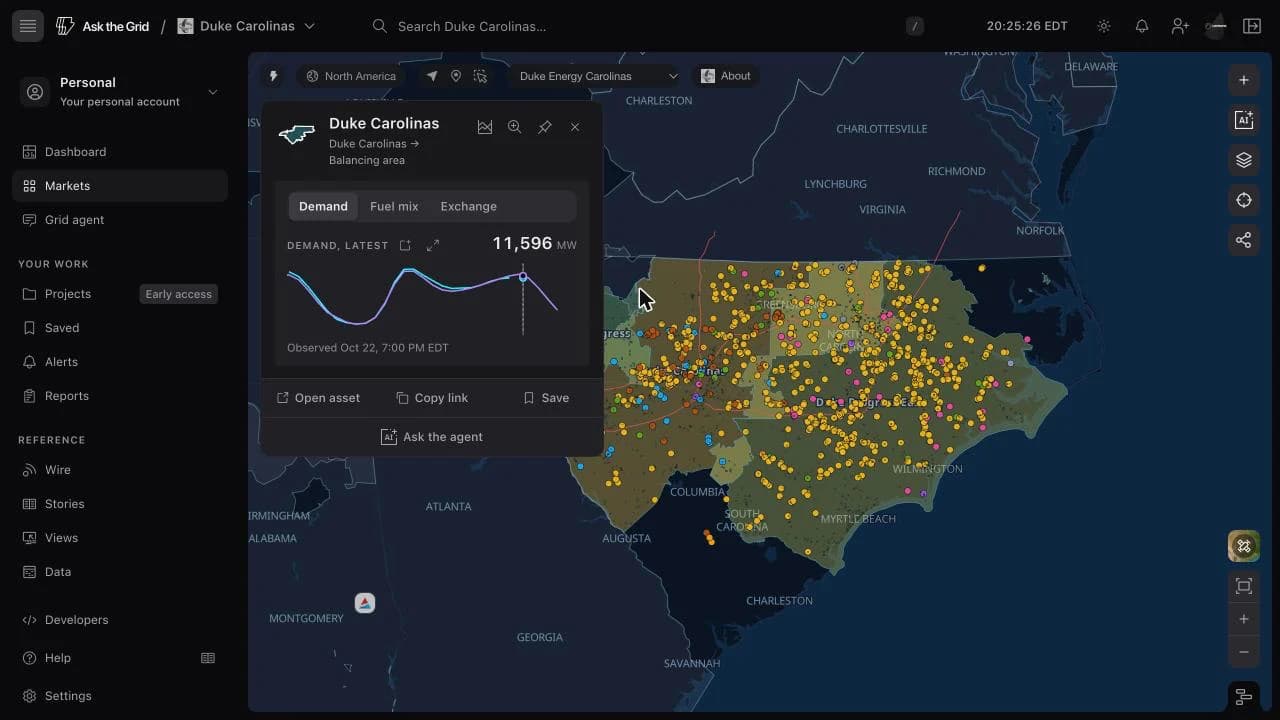Go to the Dashboard page
1280x720 pixels.
(120, 152)
